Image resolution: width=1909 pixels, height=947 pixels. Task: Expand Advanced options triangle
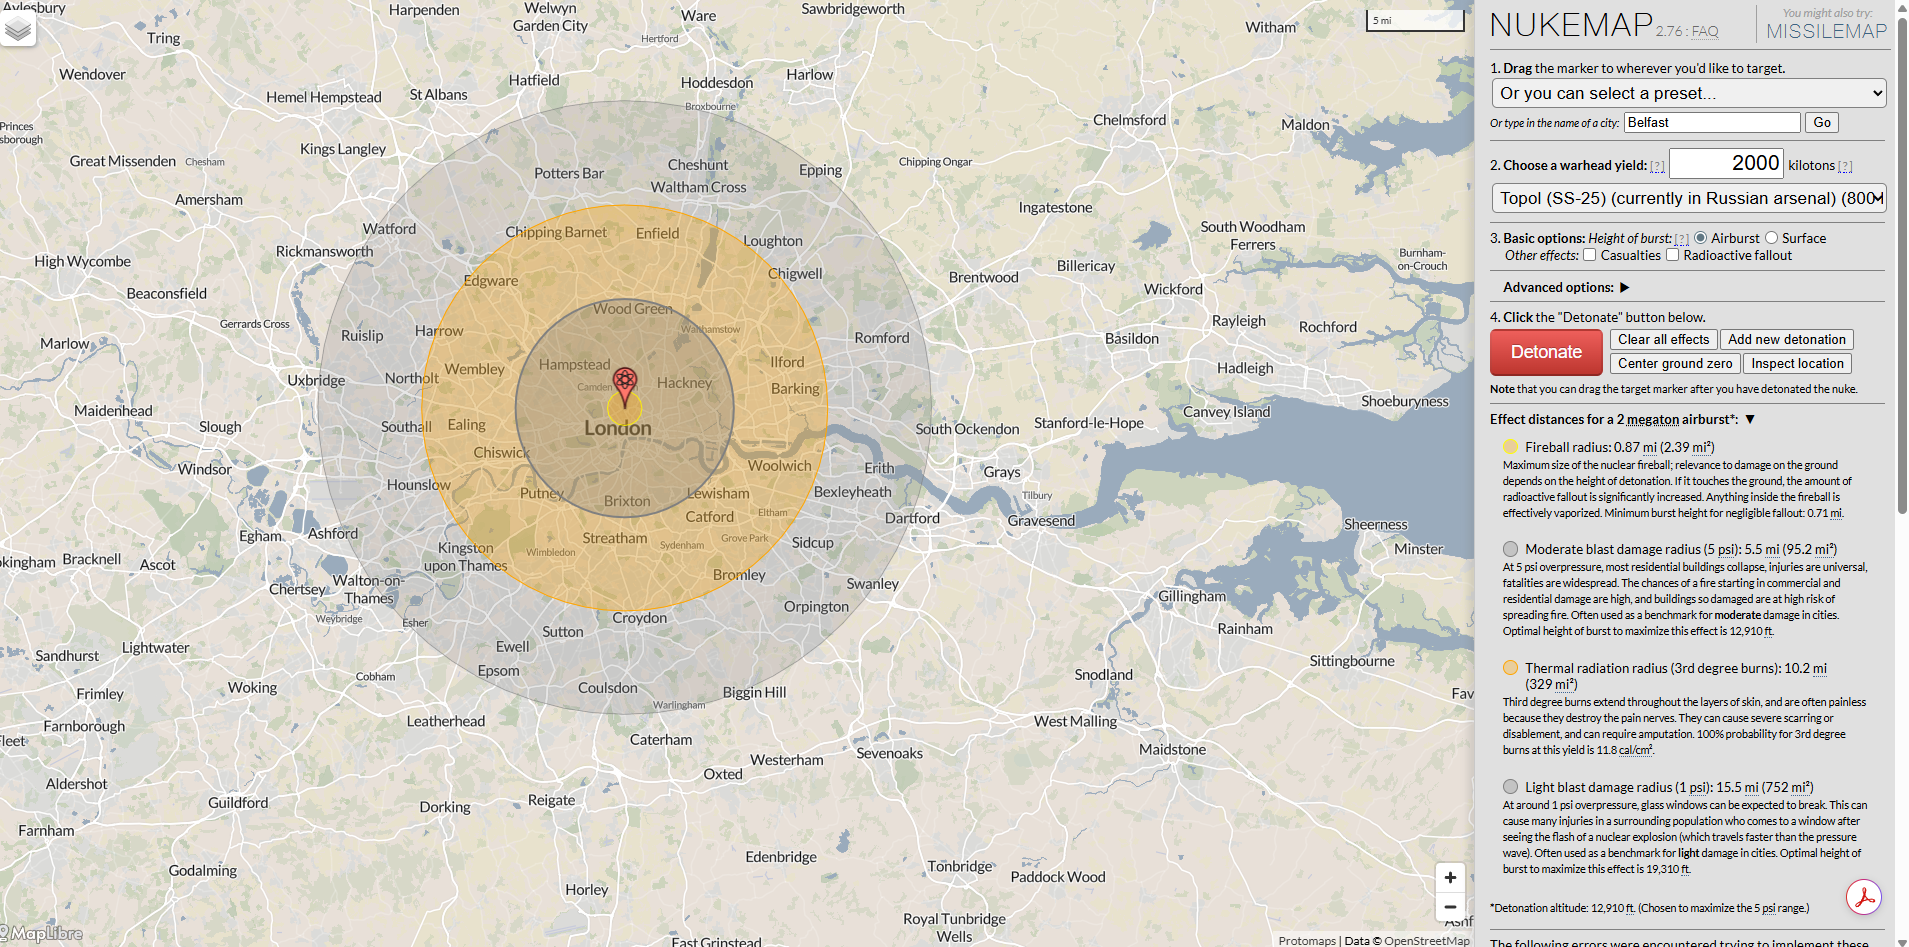(x=1625, y=288)
